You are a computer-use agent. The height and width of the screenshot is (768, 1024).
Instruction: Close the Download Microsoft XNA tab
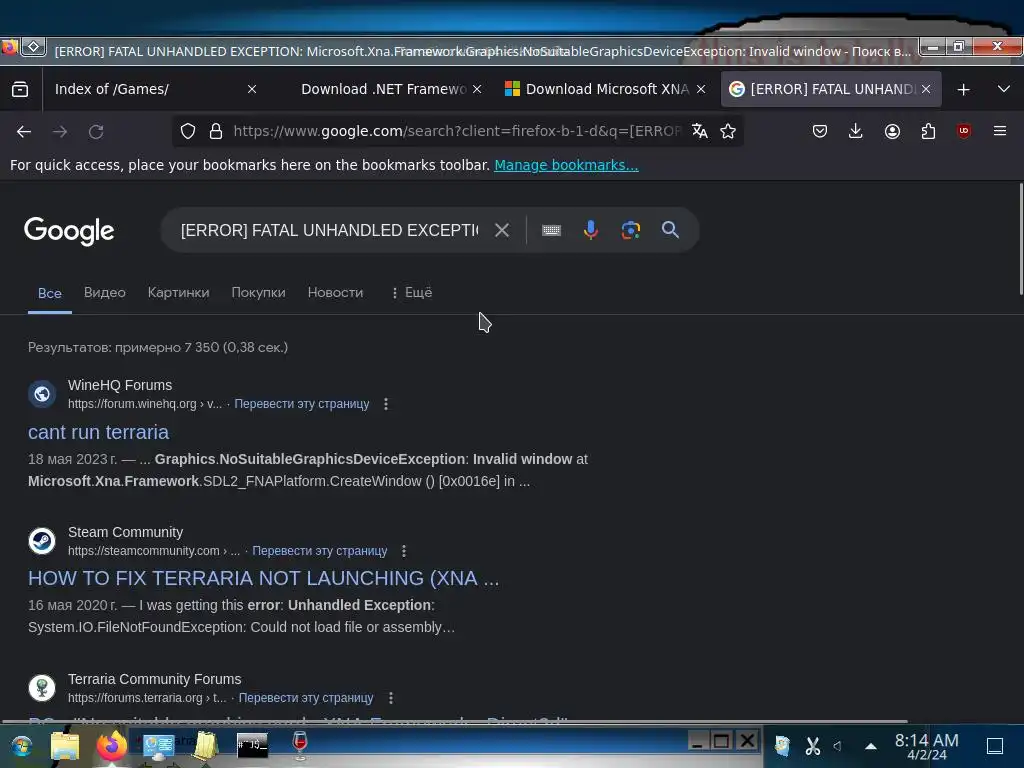coord(701,89)
